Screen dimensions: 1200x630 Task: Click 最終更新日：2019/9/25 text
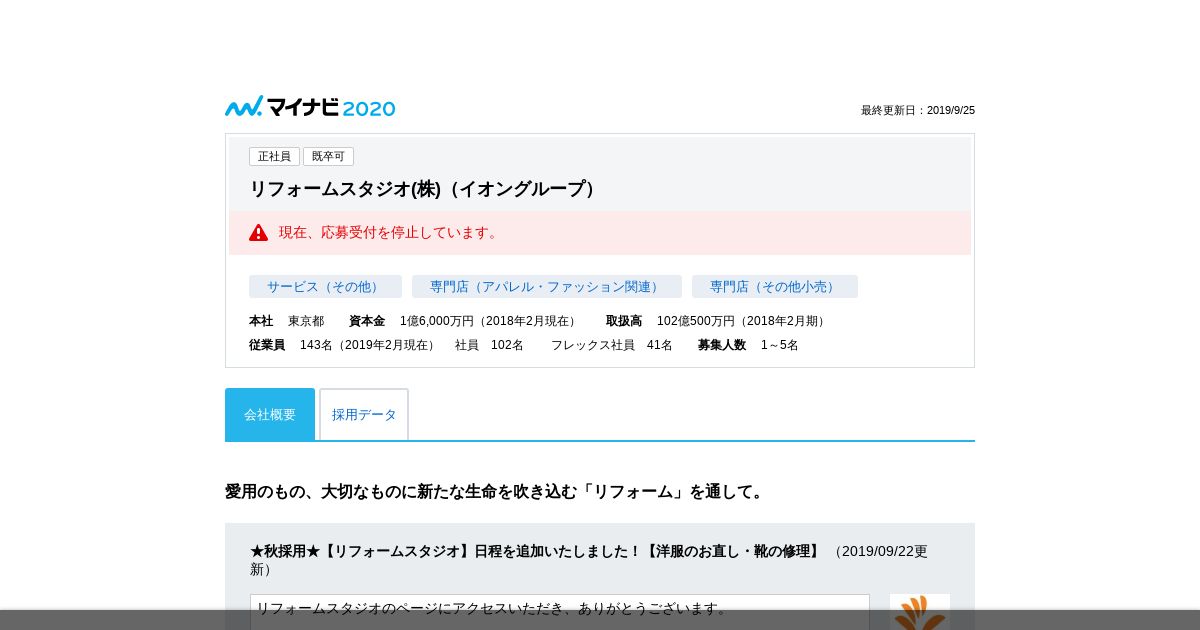coord(918,110)
